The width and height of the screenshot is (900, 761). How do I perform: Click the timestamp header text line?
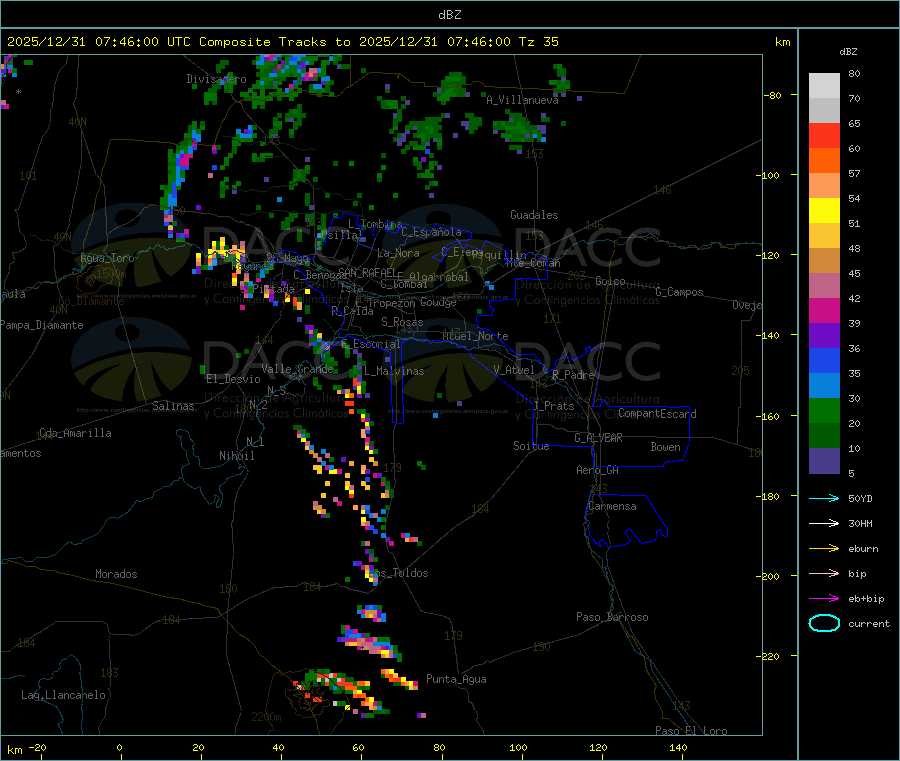coord(282,42)
